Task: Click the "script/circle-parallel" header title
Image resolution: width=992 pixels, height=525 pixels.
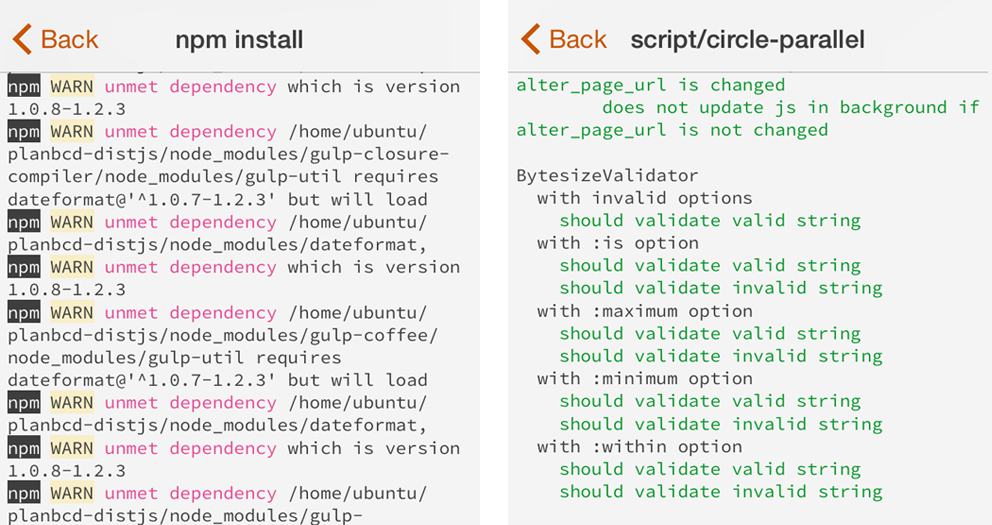Action: [x=747, y=40]
